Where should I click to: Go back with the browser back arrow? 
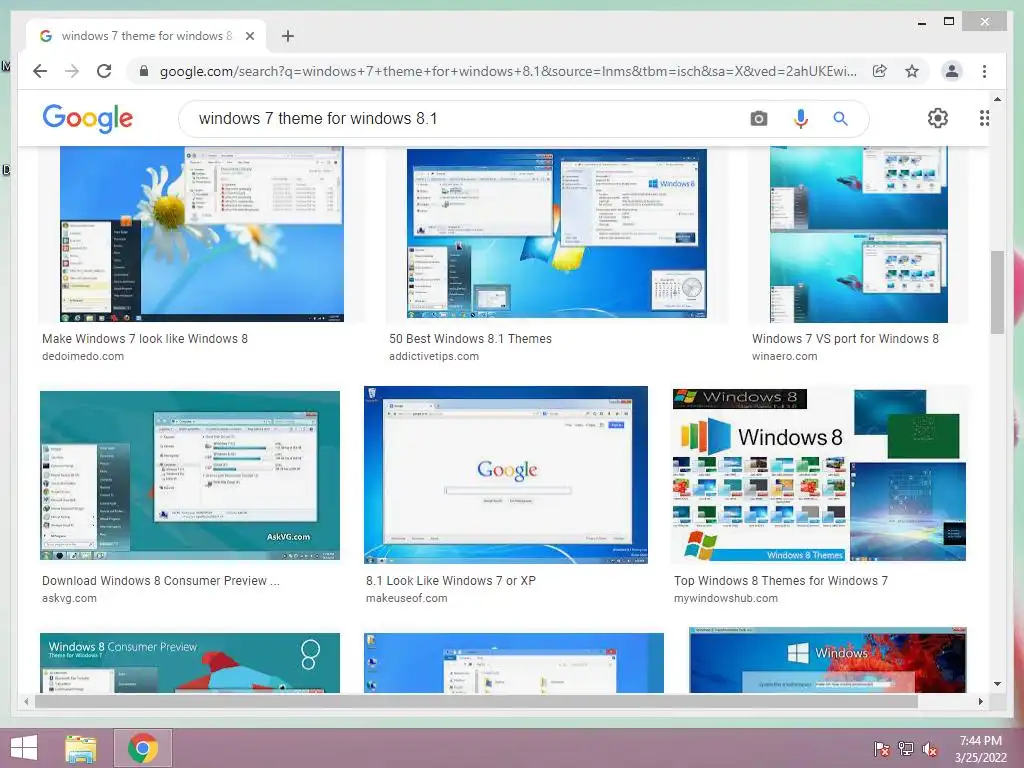point(40,71)
